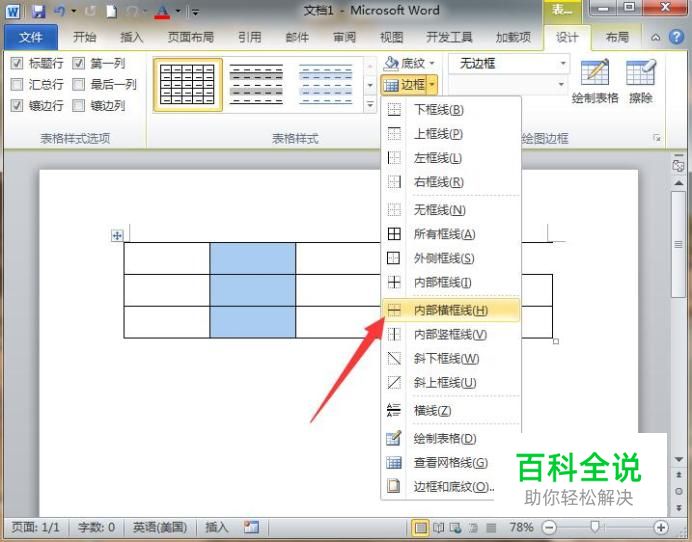Screen dimensions: 692x542
Task: Apply the blue shaded table style thumbnail
Action: point(326,84)
